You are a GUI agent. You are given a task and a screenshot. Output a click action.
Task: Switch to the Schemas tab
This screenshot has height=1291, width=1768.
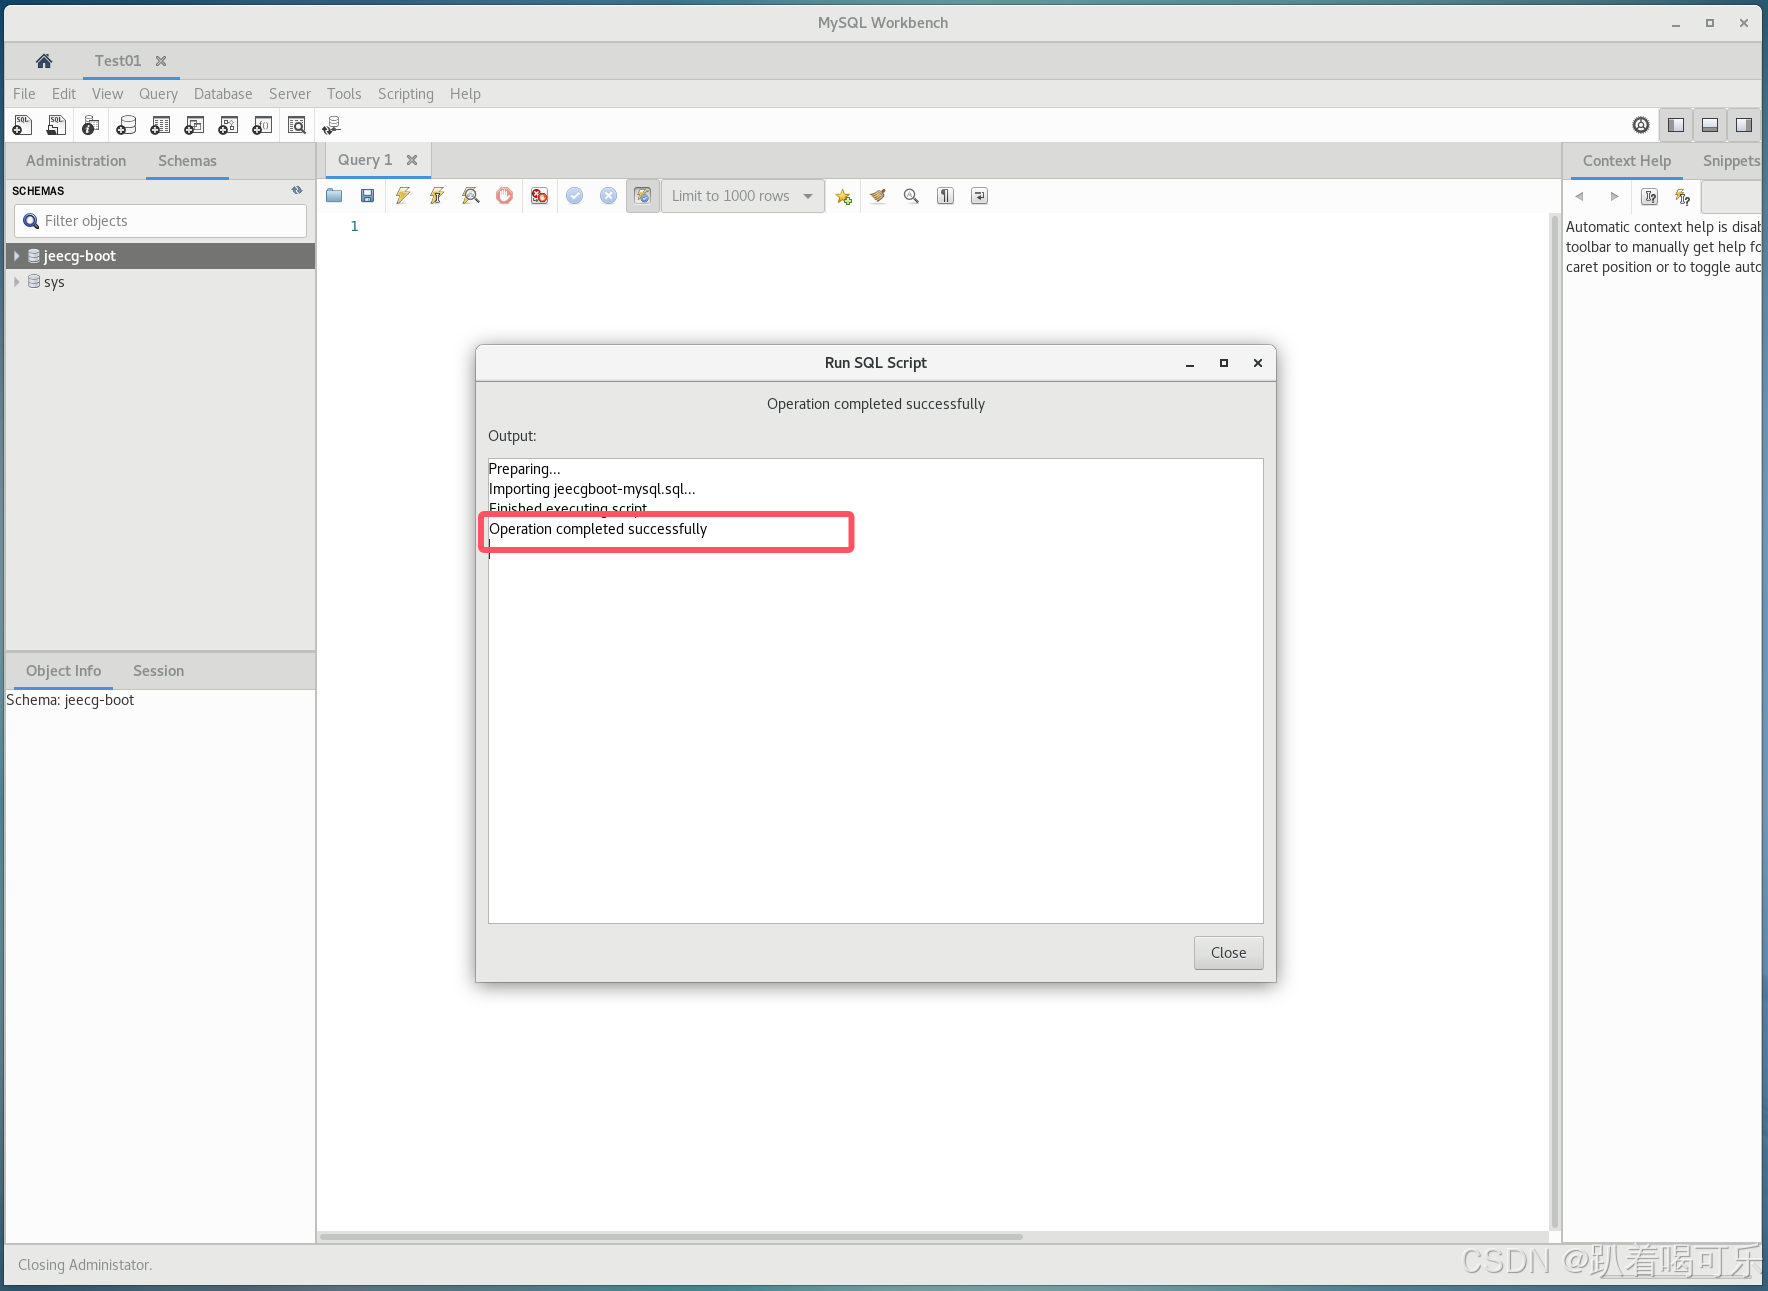[x=187, y=161]
